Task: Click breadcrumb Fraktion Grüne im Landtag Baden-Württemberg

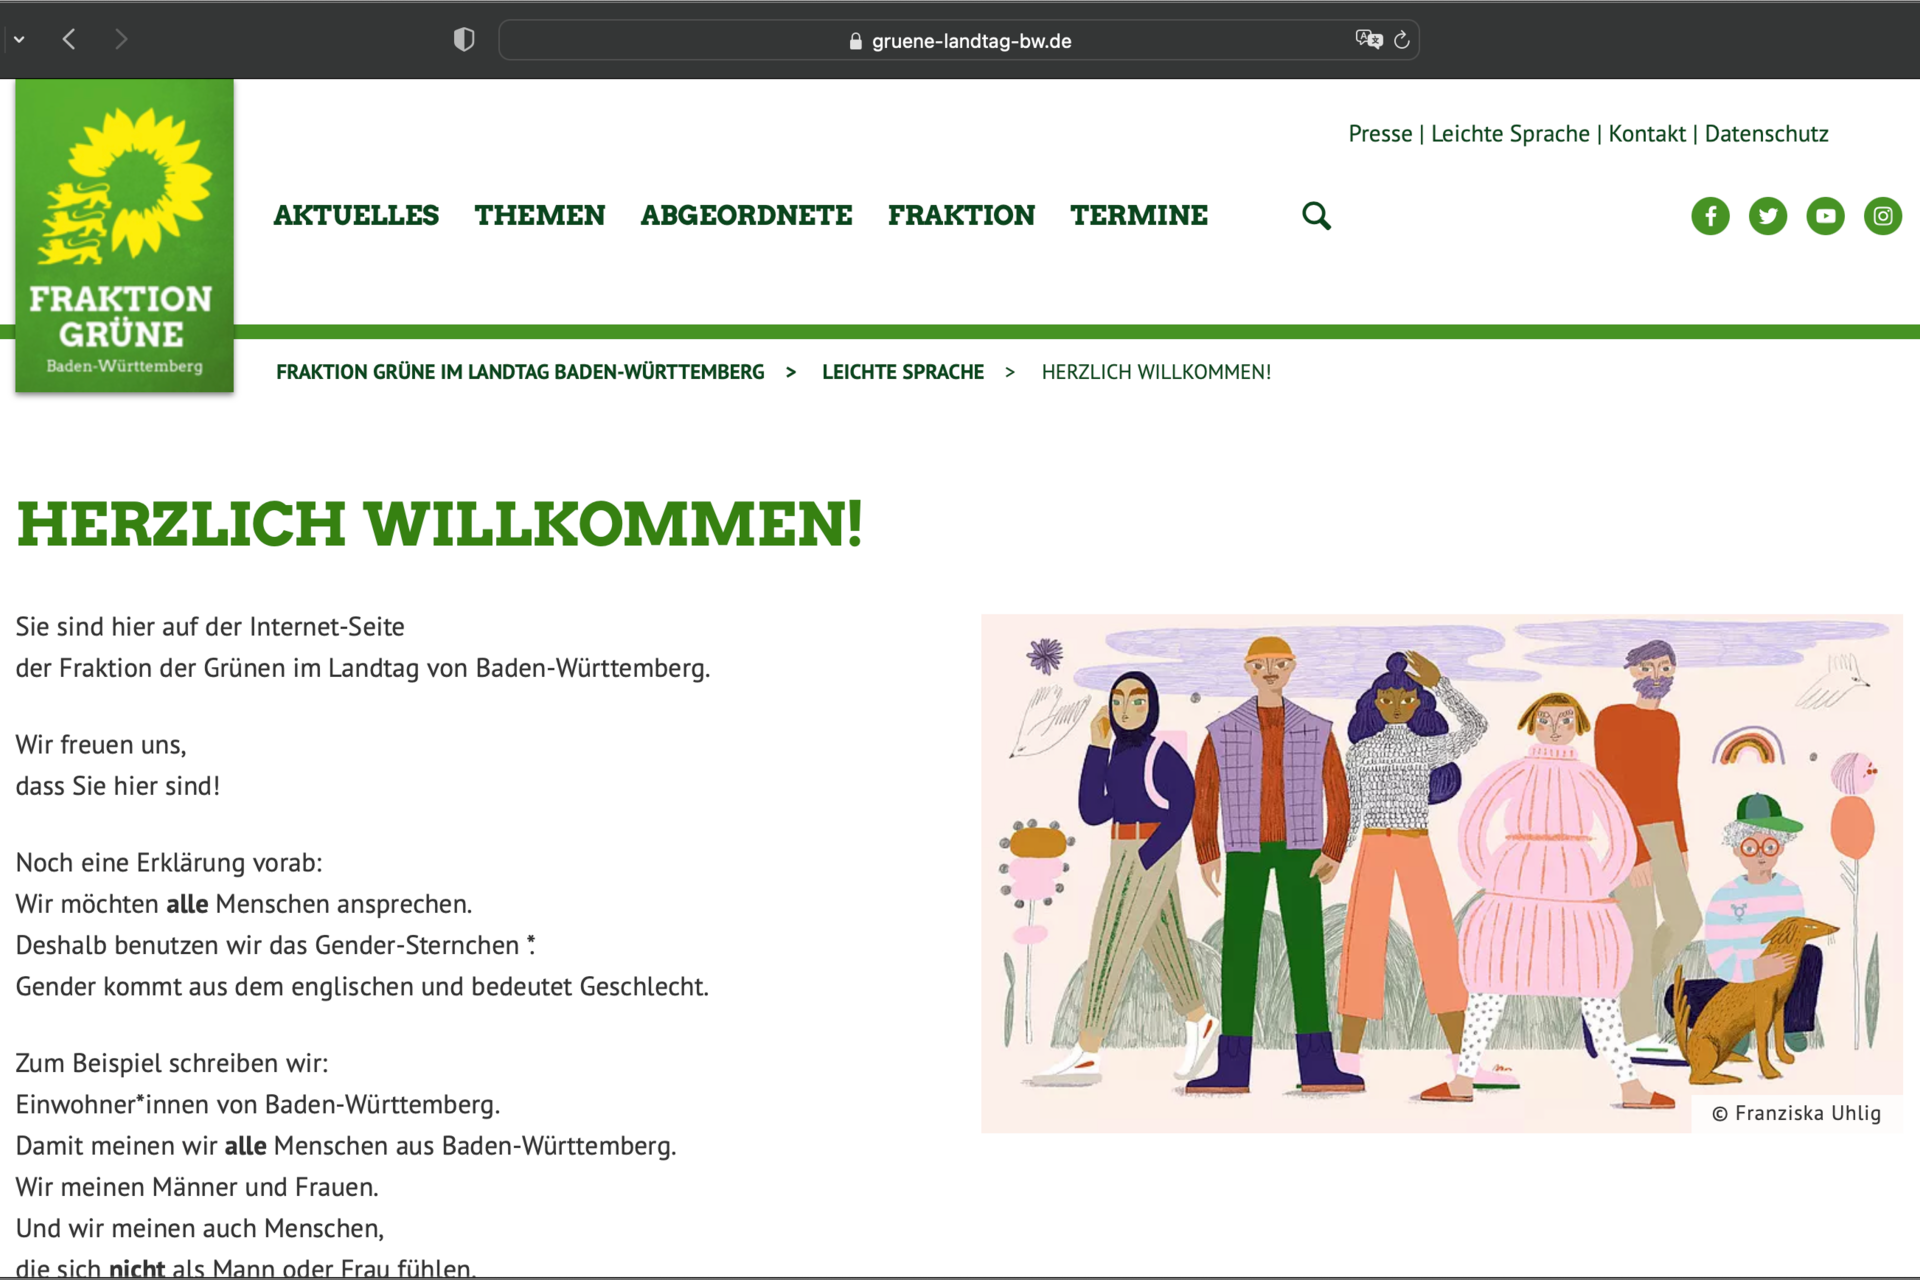Action: [x=520, y=372]
